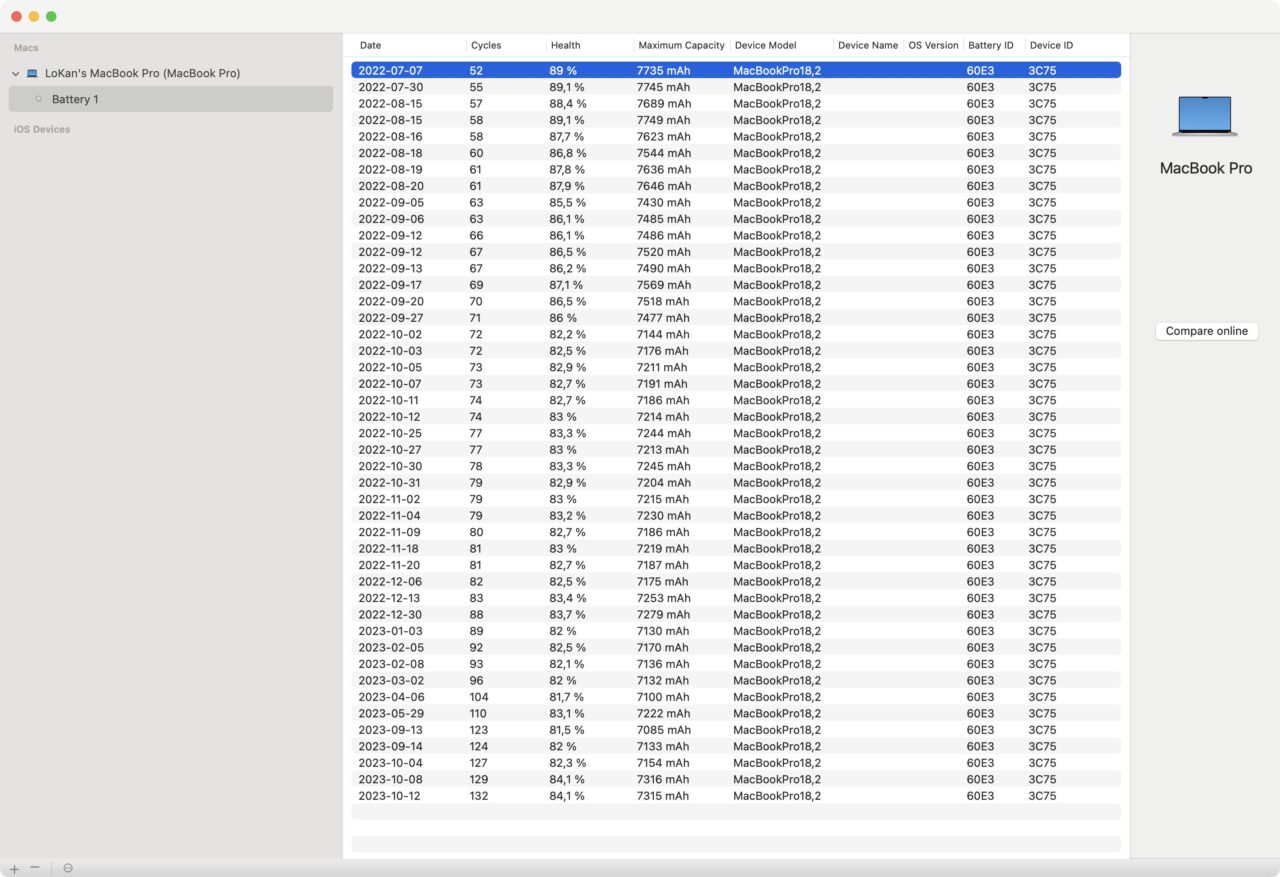
Task: Select the row dated 2023-09-13
Action: pyautogui.click(x=736, y=730)
